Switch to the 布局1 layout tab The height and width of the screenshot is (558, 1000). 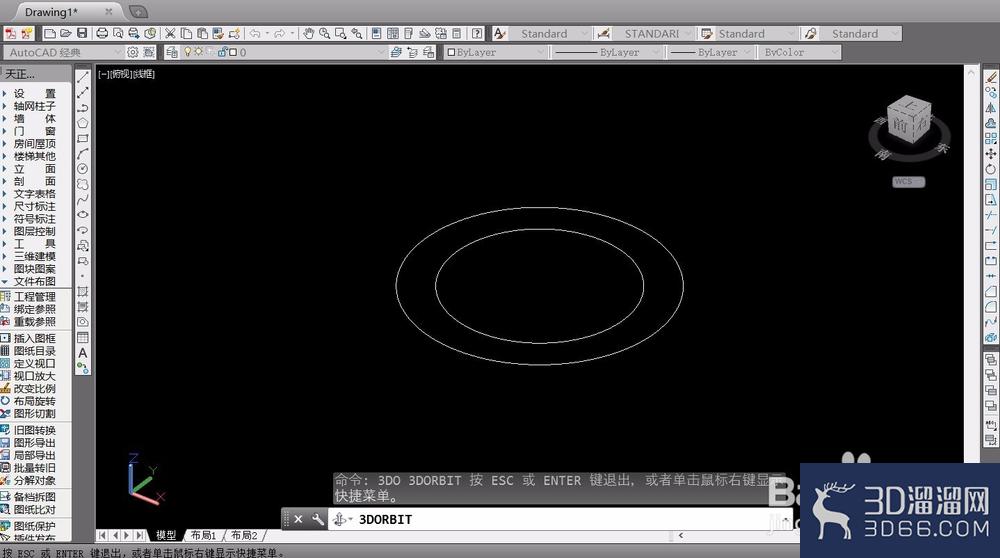204,535
